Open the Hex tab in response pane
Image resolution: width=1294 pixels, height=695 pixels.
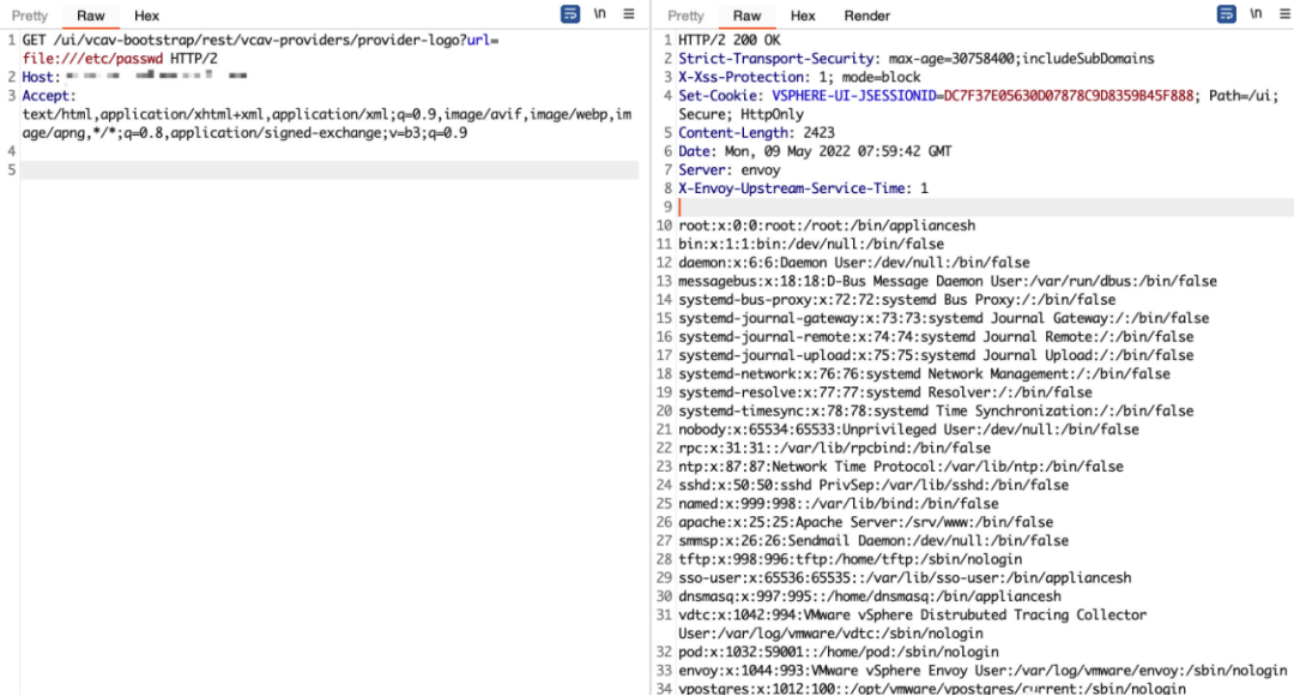tap(803, 16)
